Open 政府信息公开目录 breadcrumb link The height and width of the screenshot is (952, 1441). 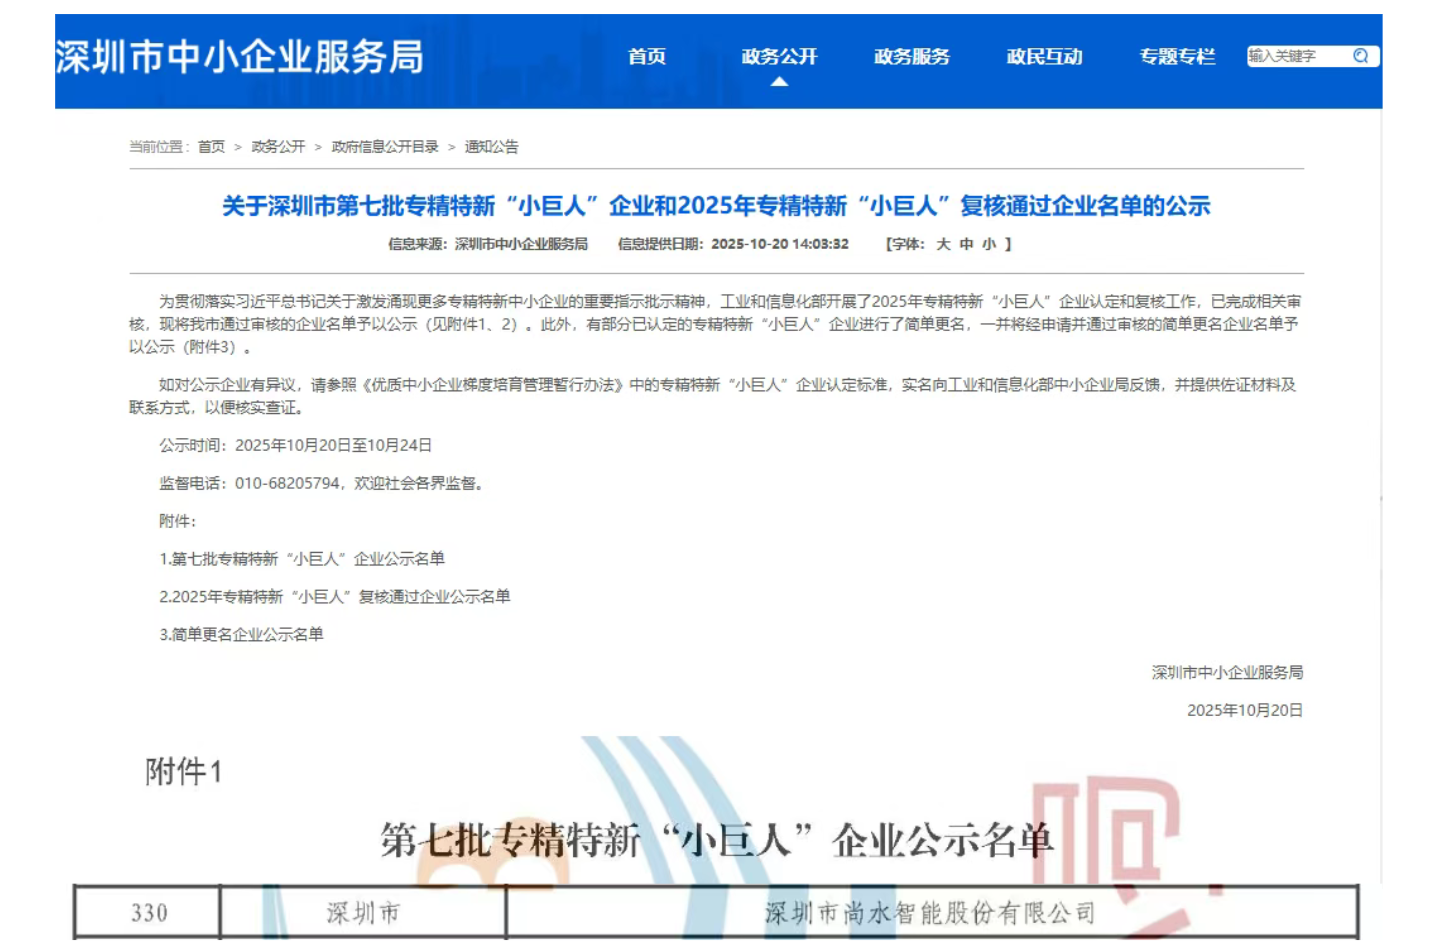tap(385, 147)
